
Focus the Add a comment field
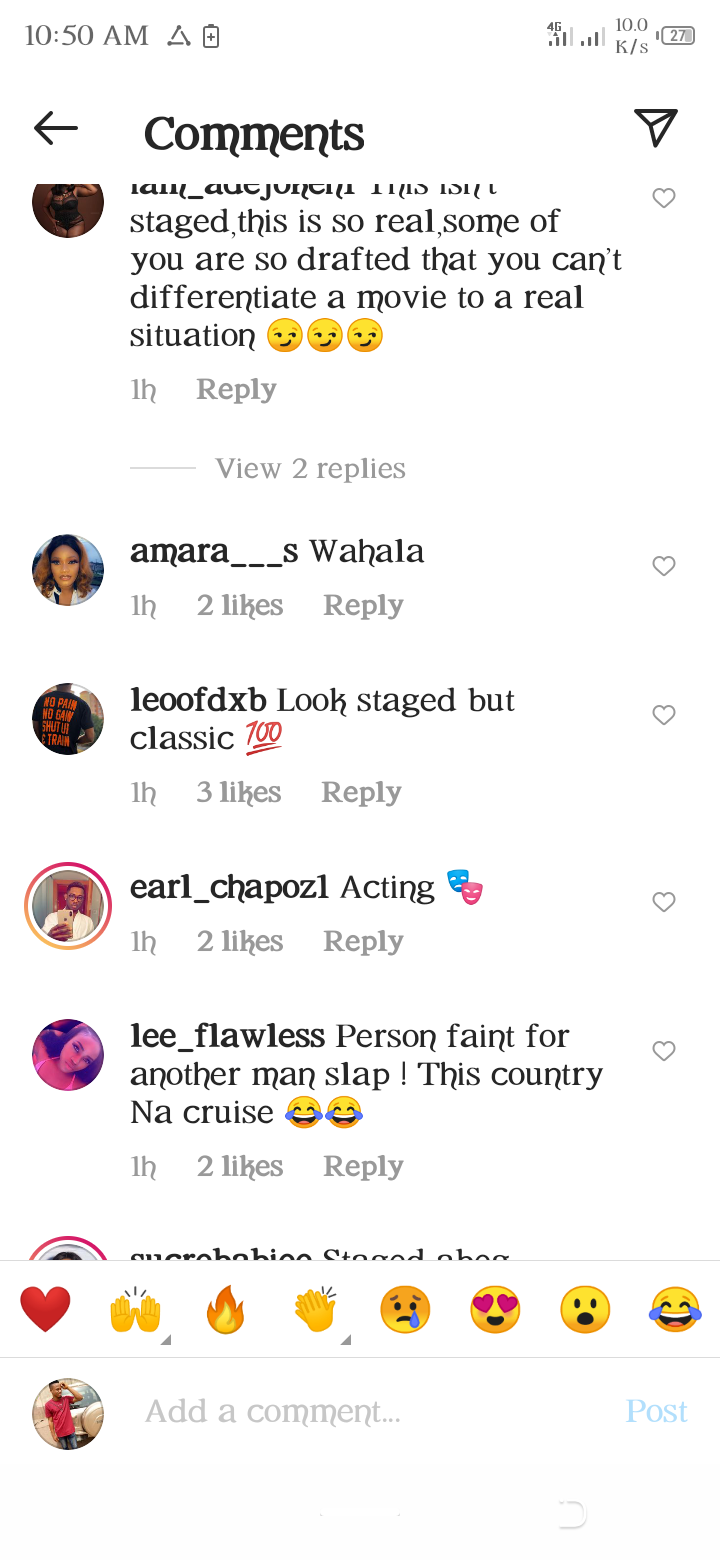tap(380, 1412)
